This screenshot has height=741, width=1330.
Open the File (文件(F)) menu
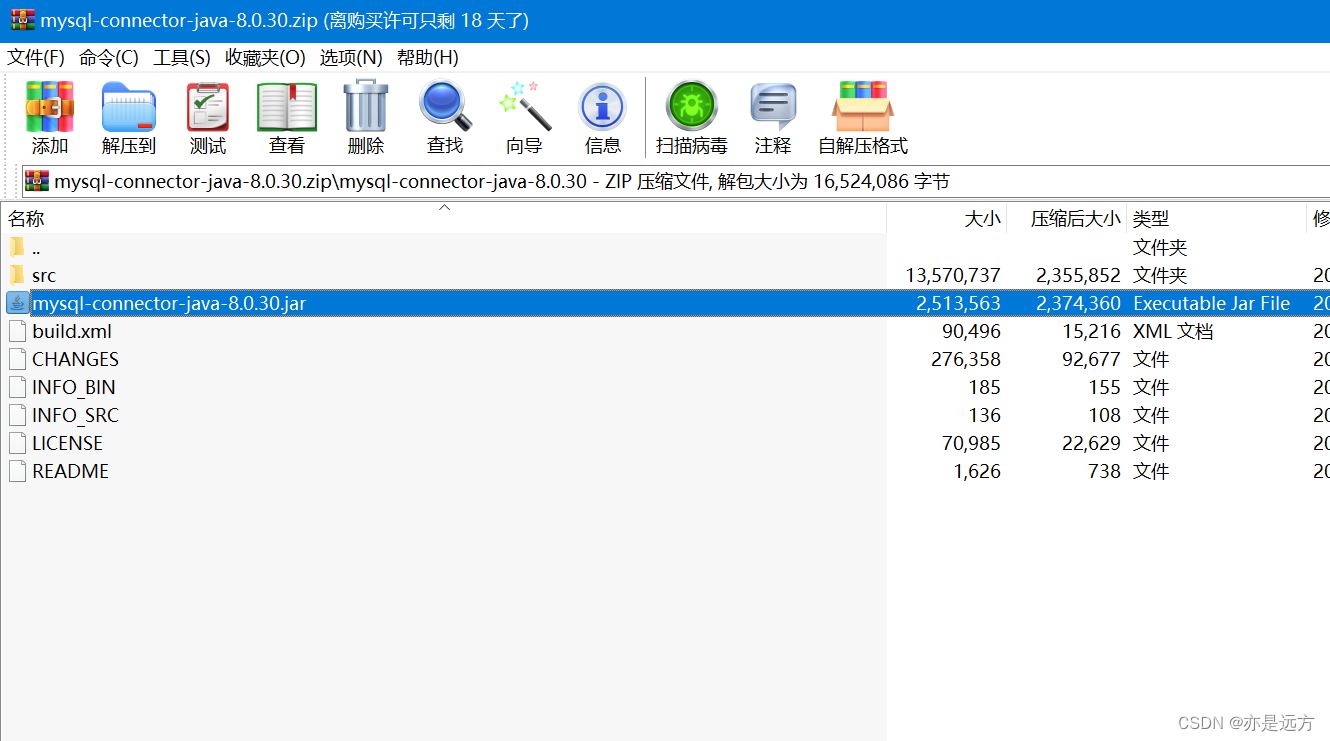[x=36, y=58]
